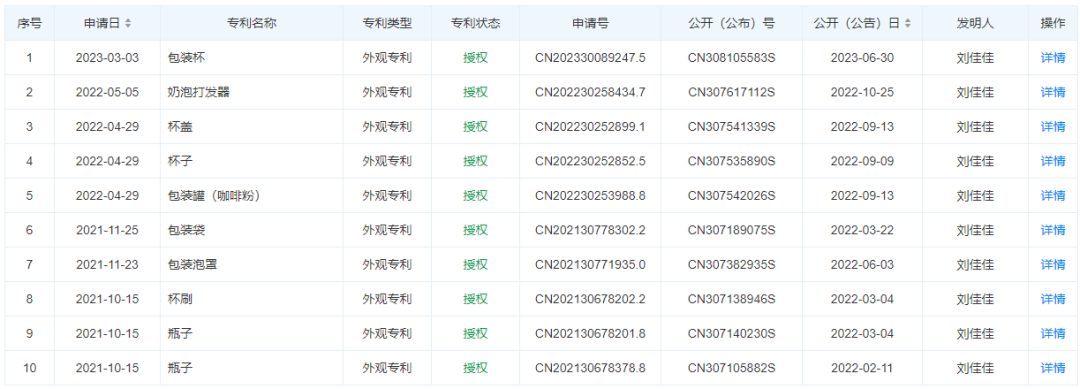
Task: Open 详情 for the 杯子 patent
Action: tap(1052, 161)
